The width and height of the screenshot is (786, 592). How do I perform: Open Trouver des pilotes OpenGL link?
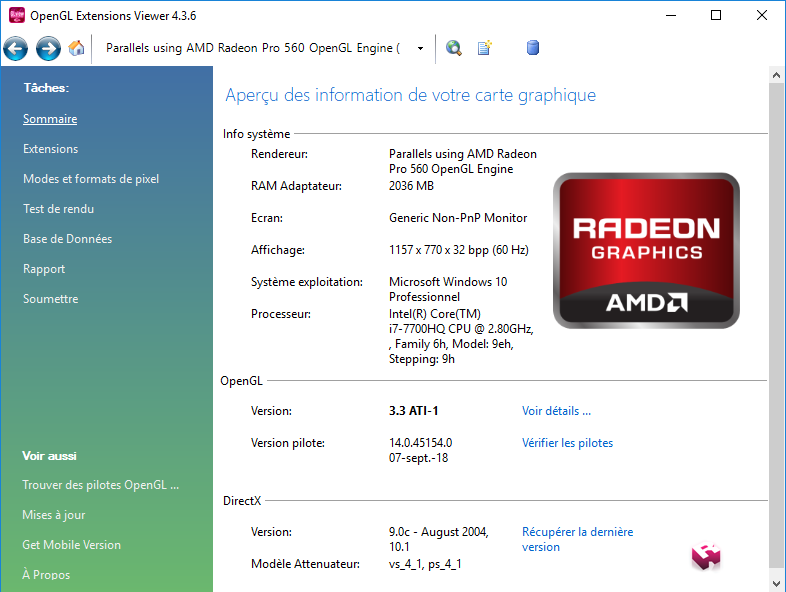tap(100, 485)
